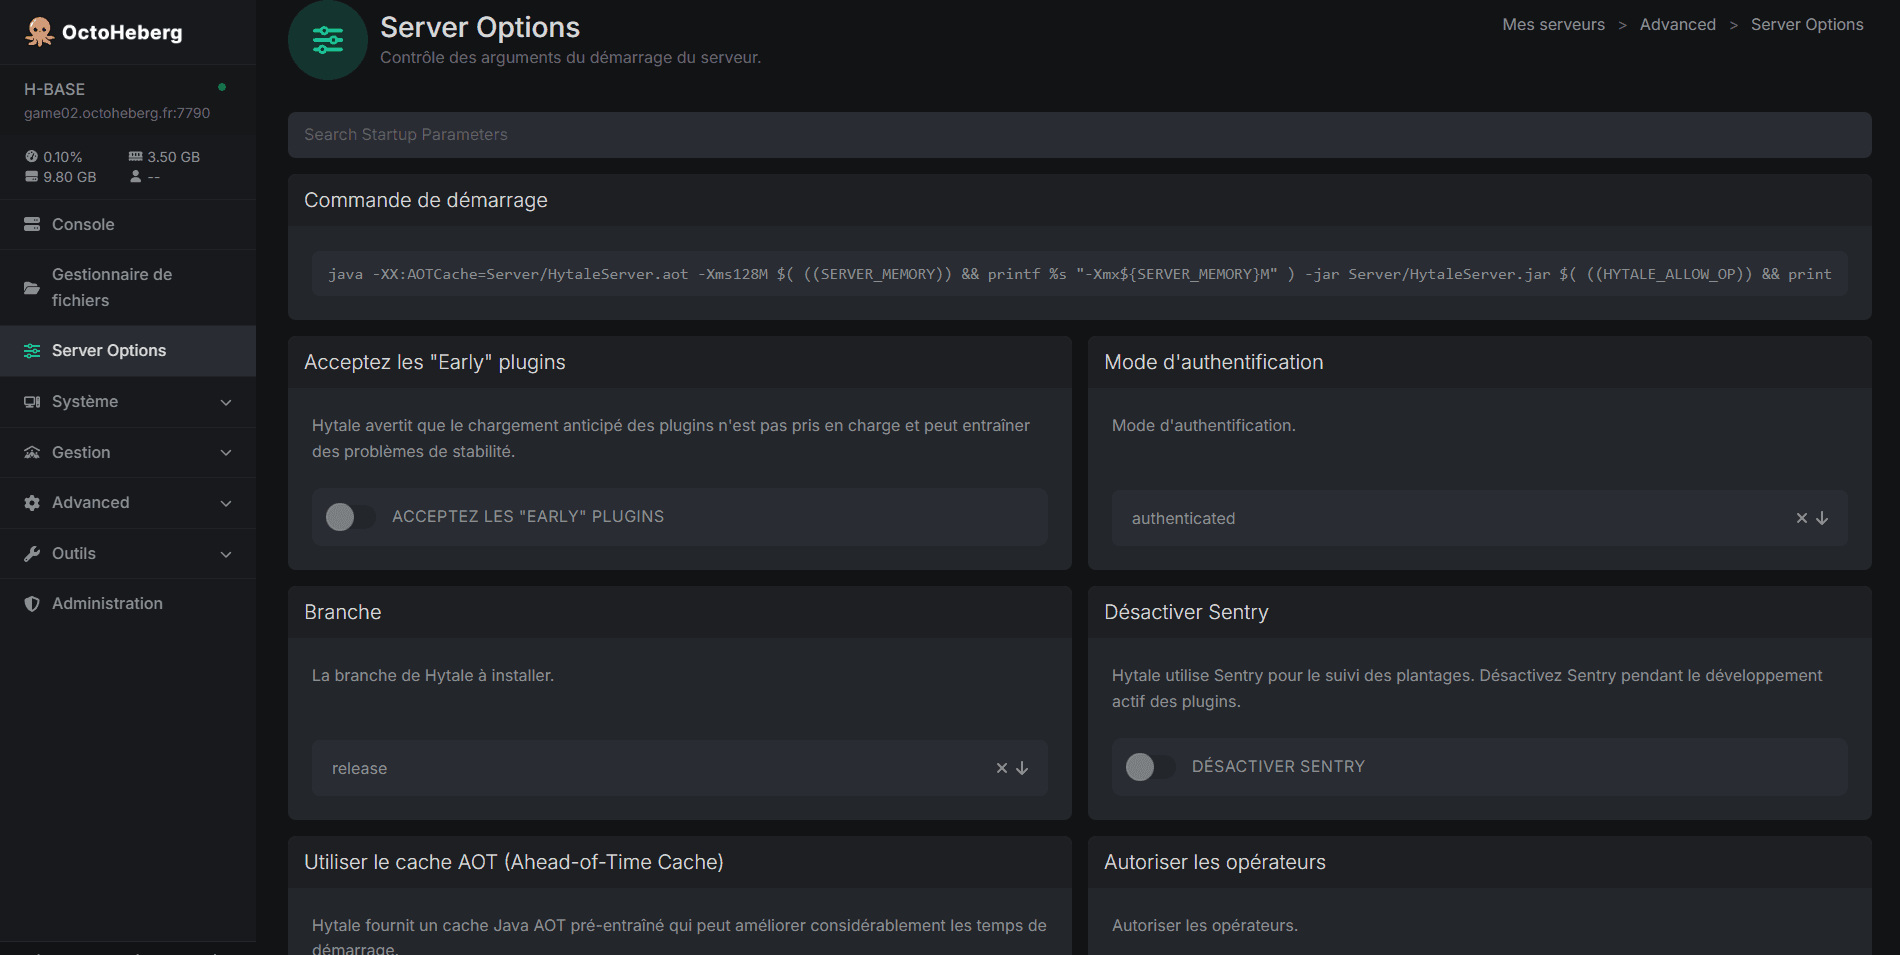Click the Acceptez les "Early" plugins heading

(435, 362)
